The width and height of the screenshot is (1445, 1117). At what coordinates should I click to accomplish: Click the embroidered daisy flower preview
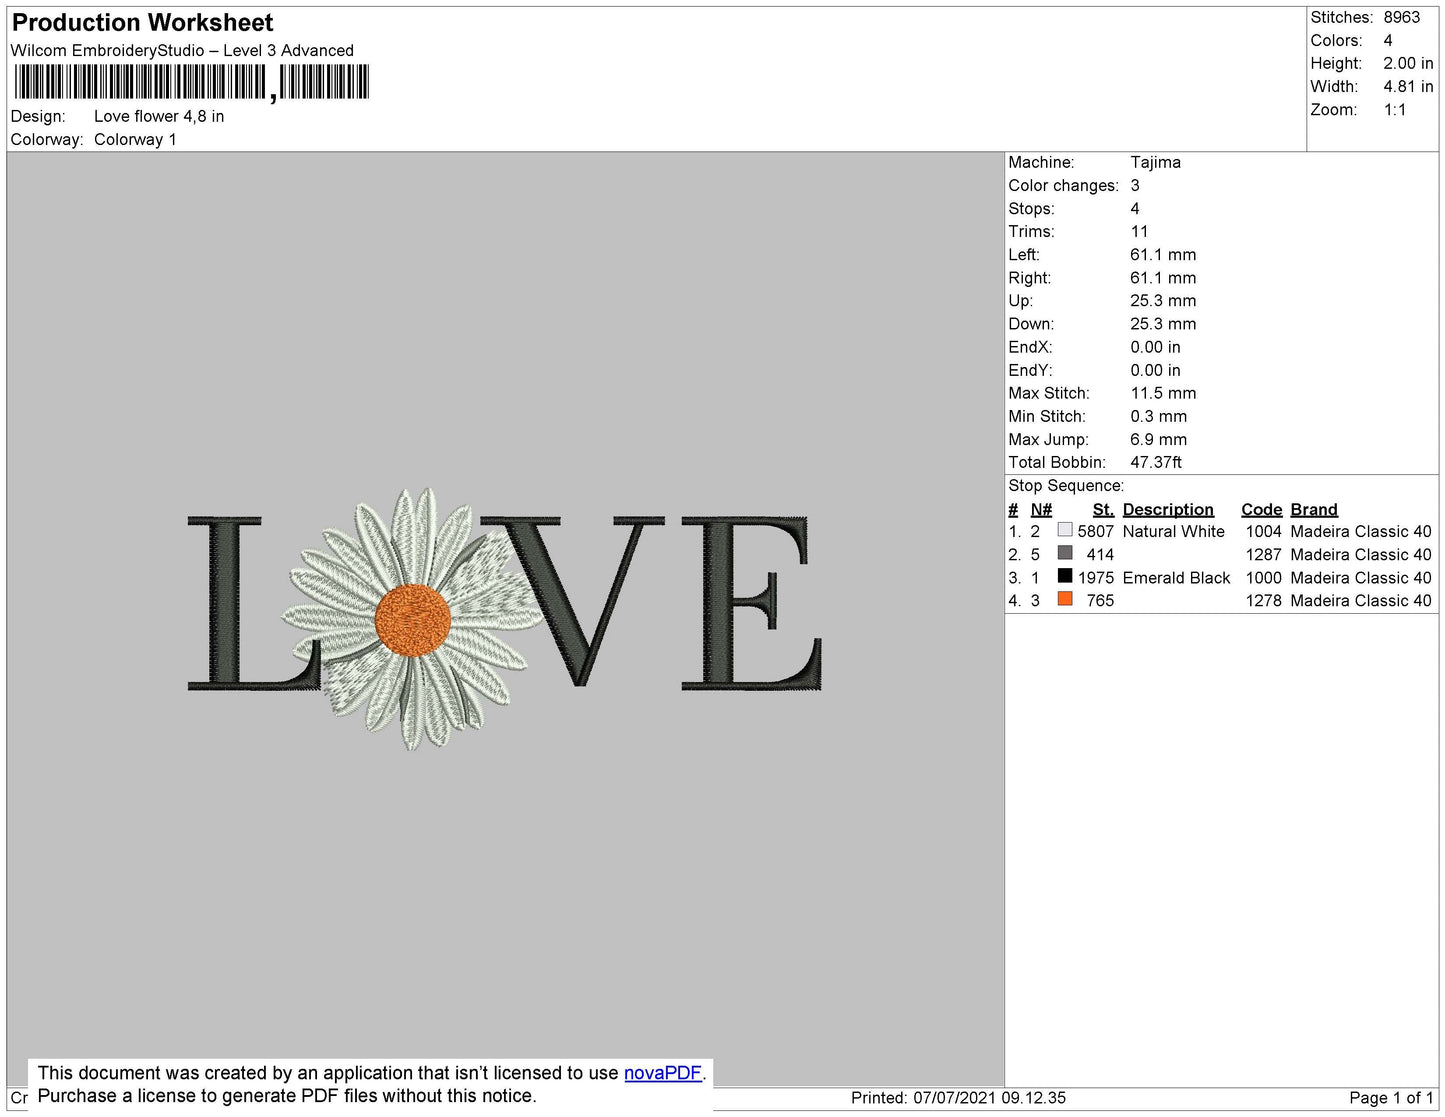coord(412,618)
